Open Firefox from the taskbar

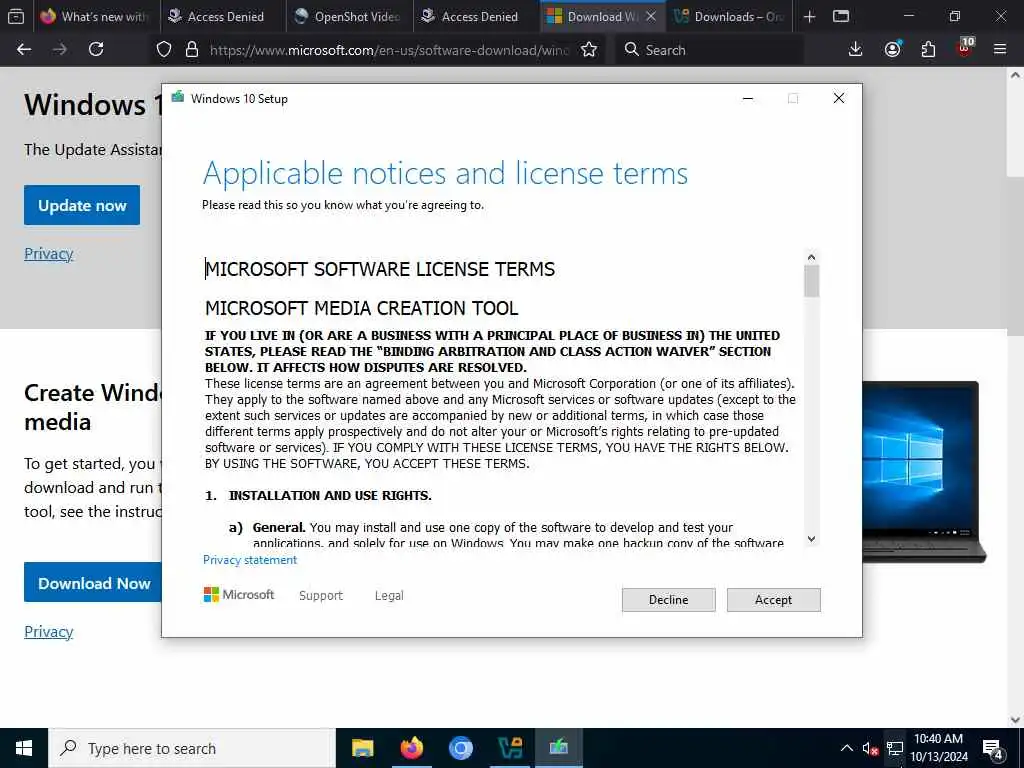[x=411, y=748]
